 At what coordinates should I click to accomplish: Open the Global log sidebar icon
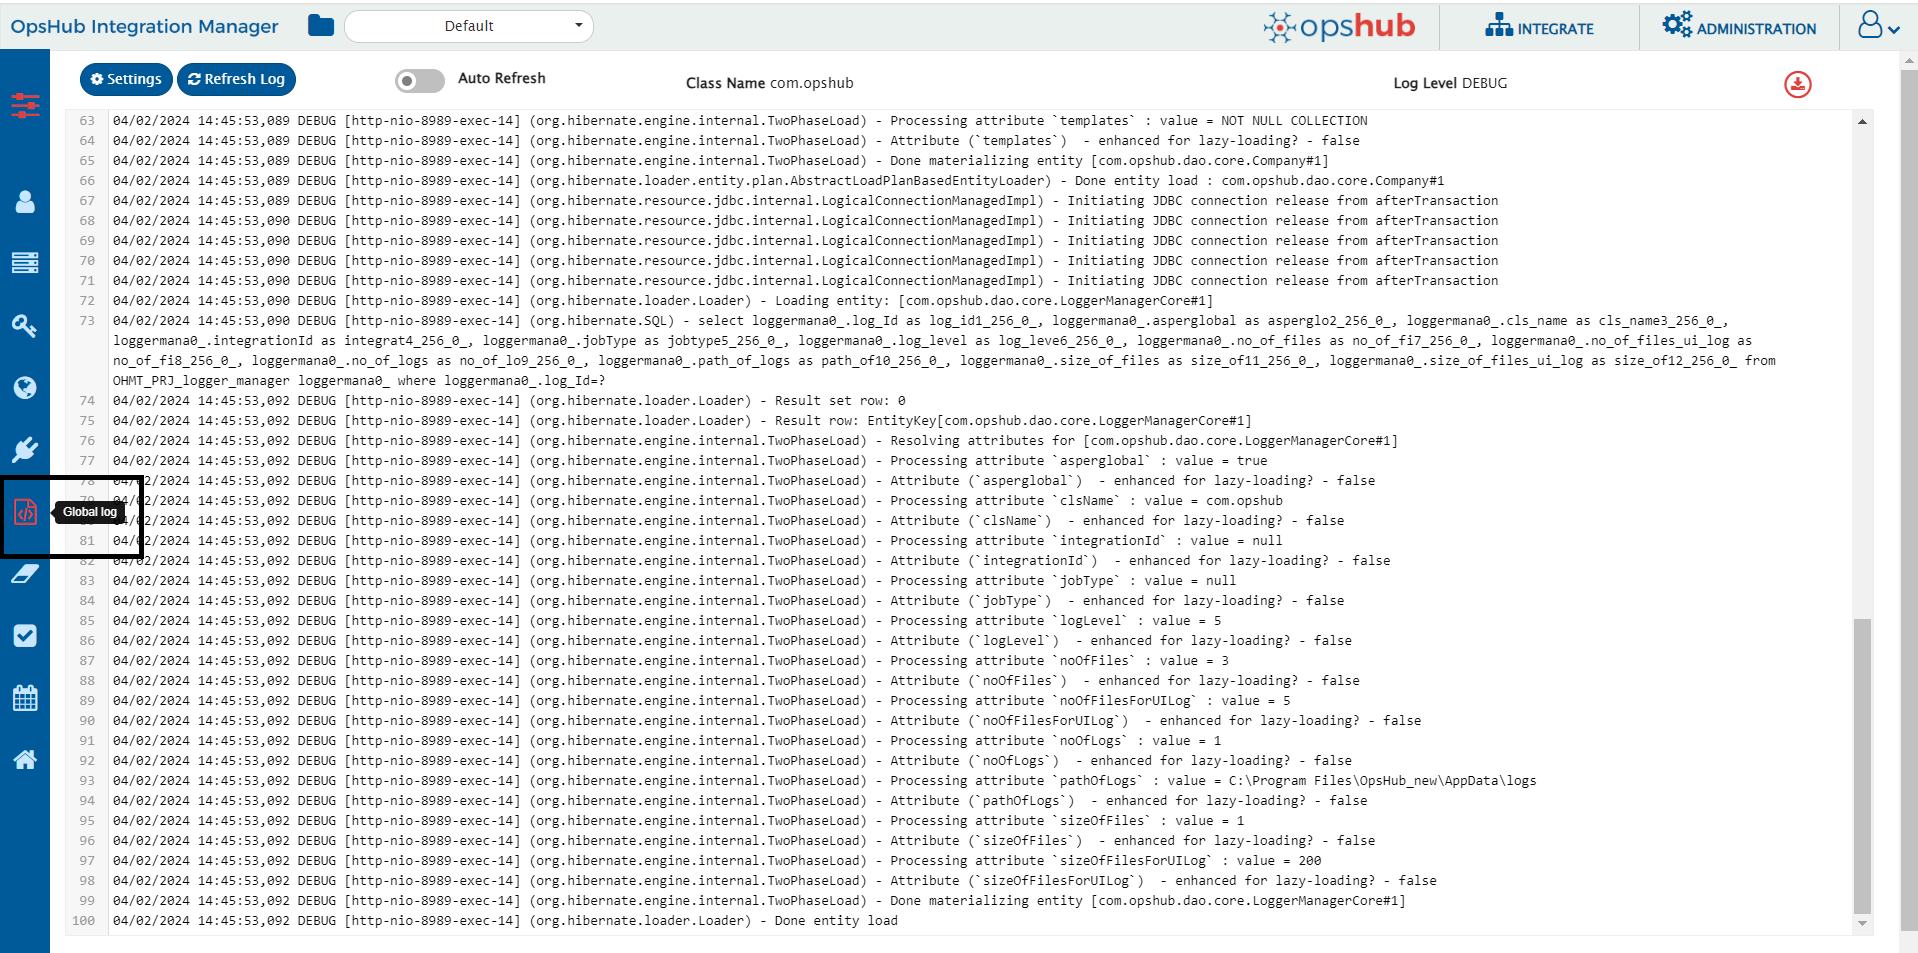[x=25, y=513]
